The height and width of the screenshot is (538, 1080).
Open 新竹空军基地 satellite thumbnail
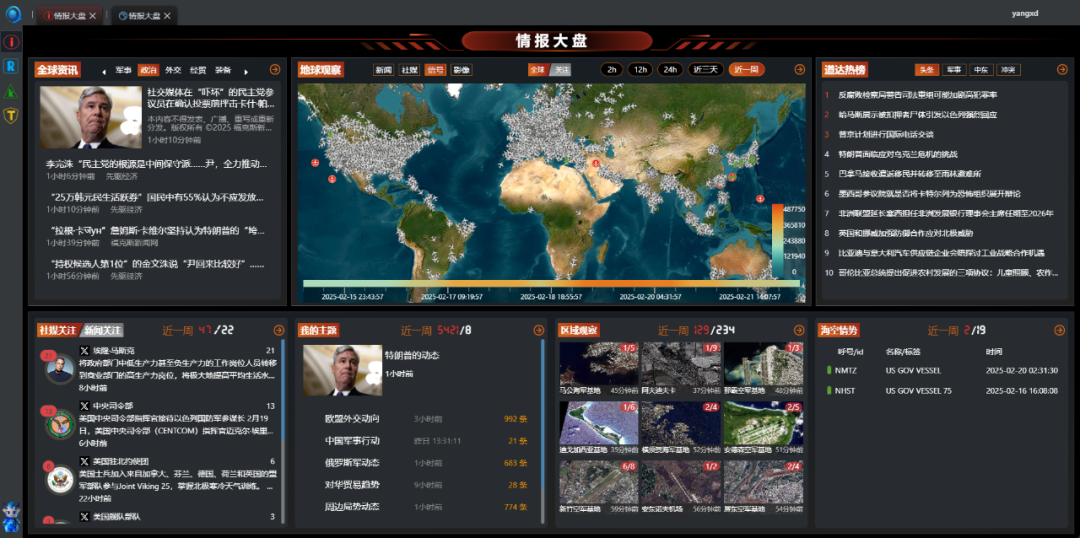click(599, 483)
